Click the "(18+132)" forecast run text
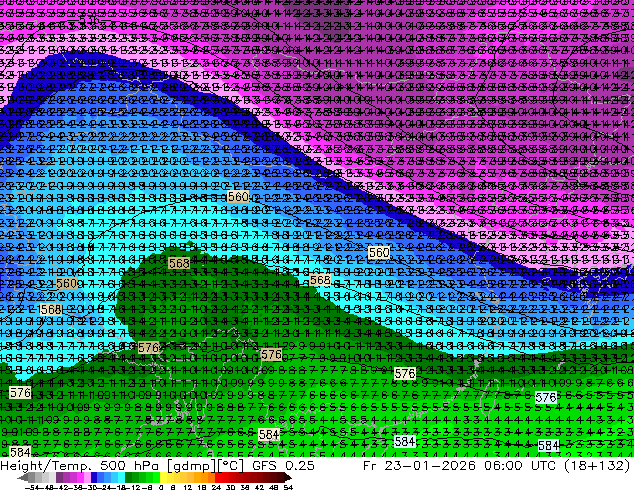 598,466
